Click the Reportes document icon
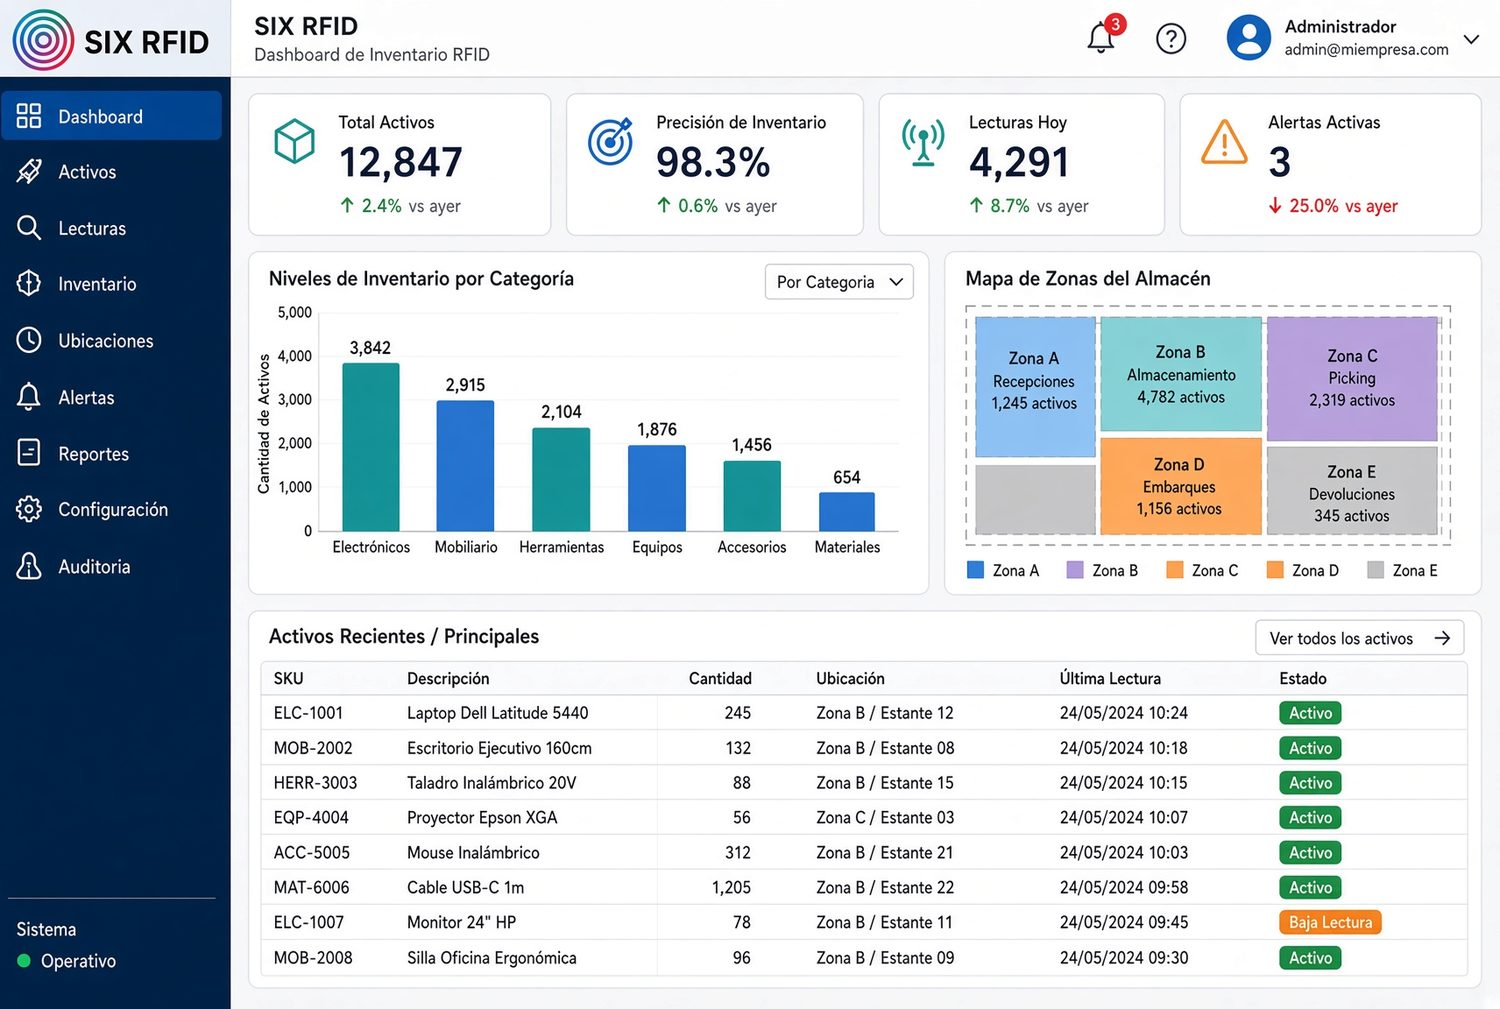This screenshot has width=1500, height=1009. click(x=29, y=453)
